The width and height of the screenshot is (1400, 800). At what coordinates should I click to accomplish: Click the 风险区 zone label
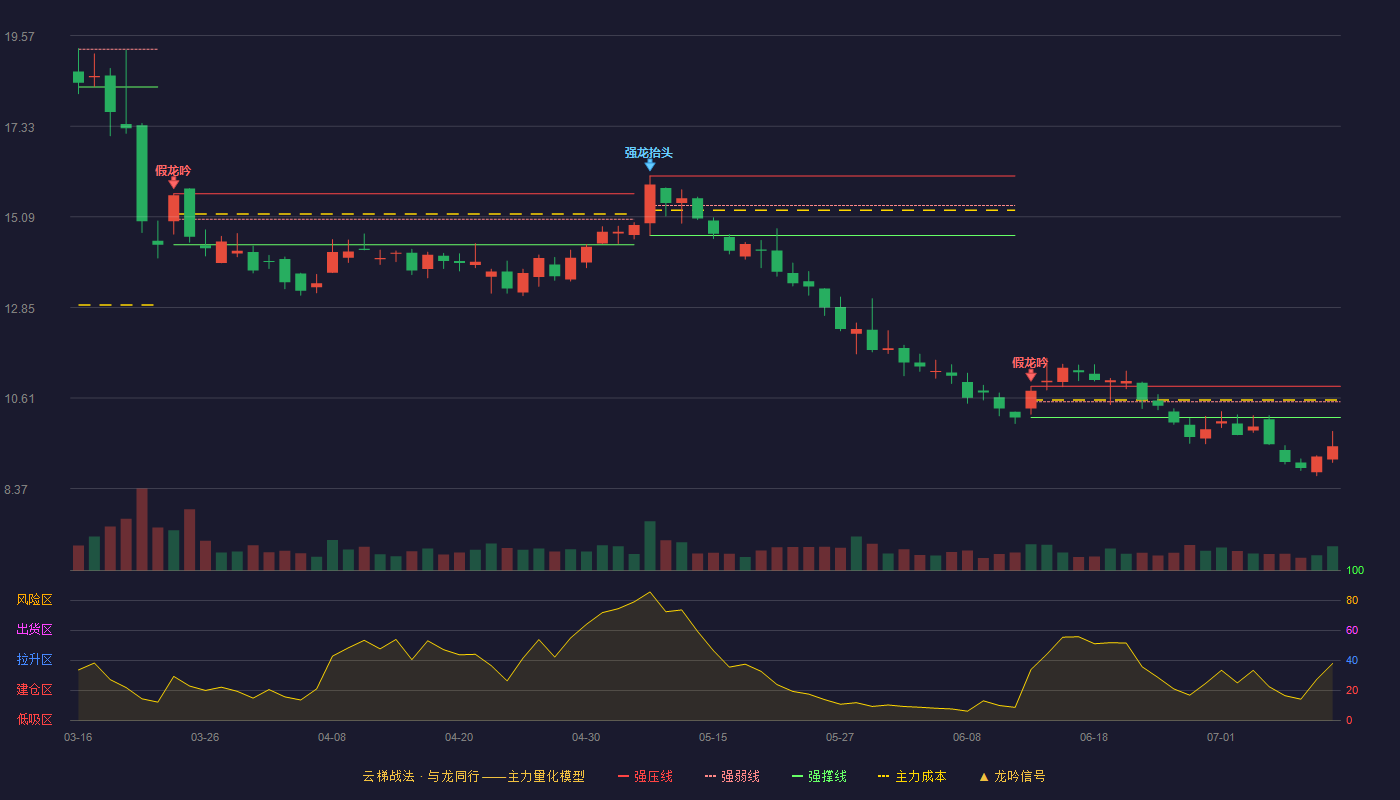click(35, 600)
